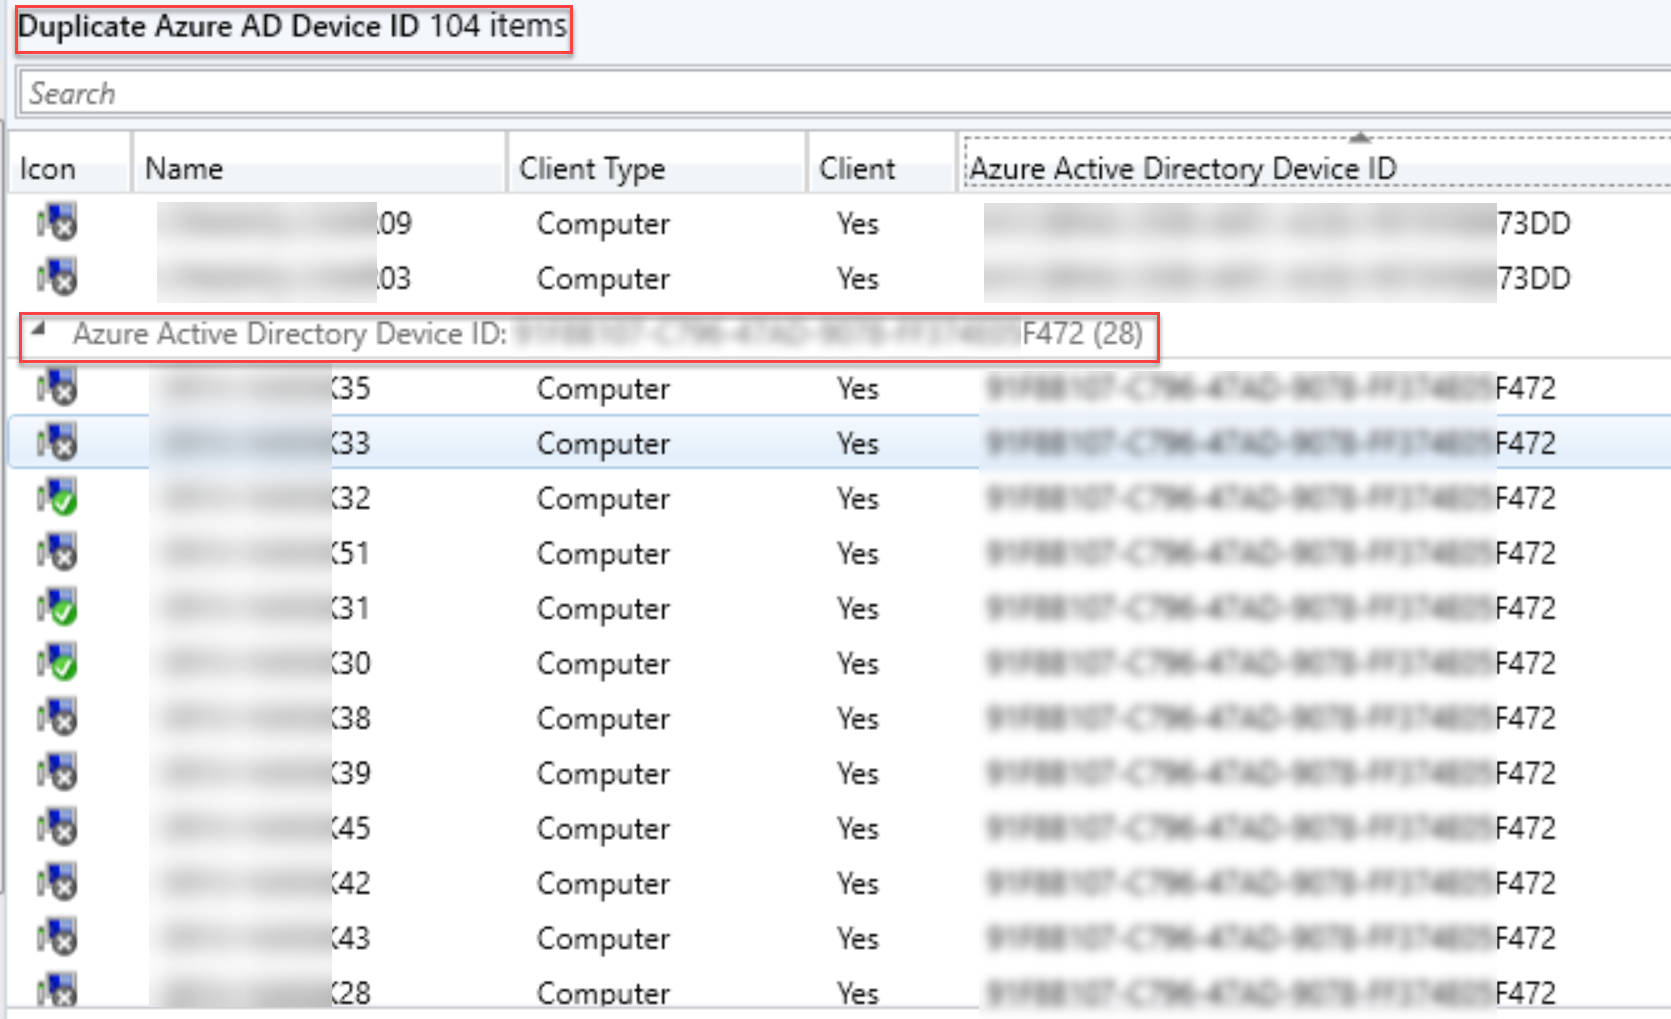Image resolution: width=1671 pixels, height=1019 pixels.
Task: Select the device name ending 09
Action: tap(285, 223)
